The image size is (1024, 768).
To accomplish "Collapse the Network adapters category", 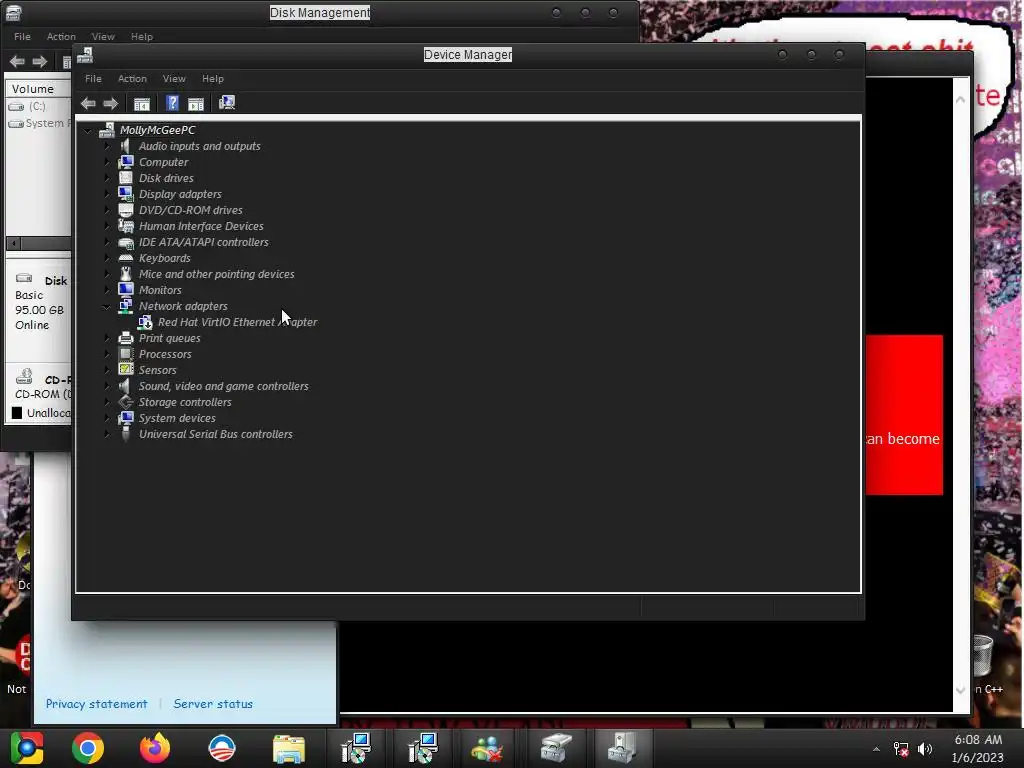I will pyautogui.click(x=106, y=306).
